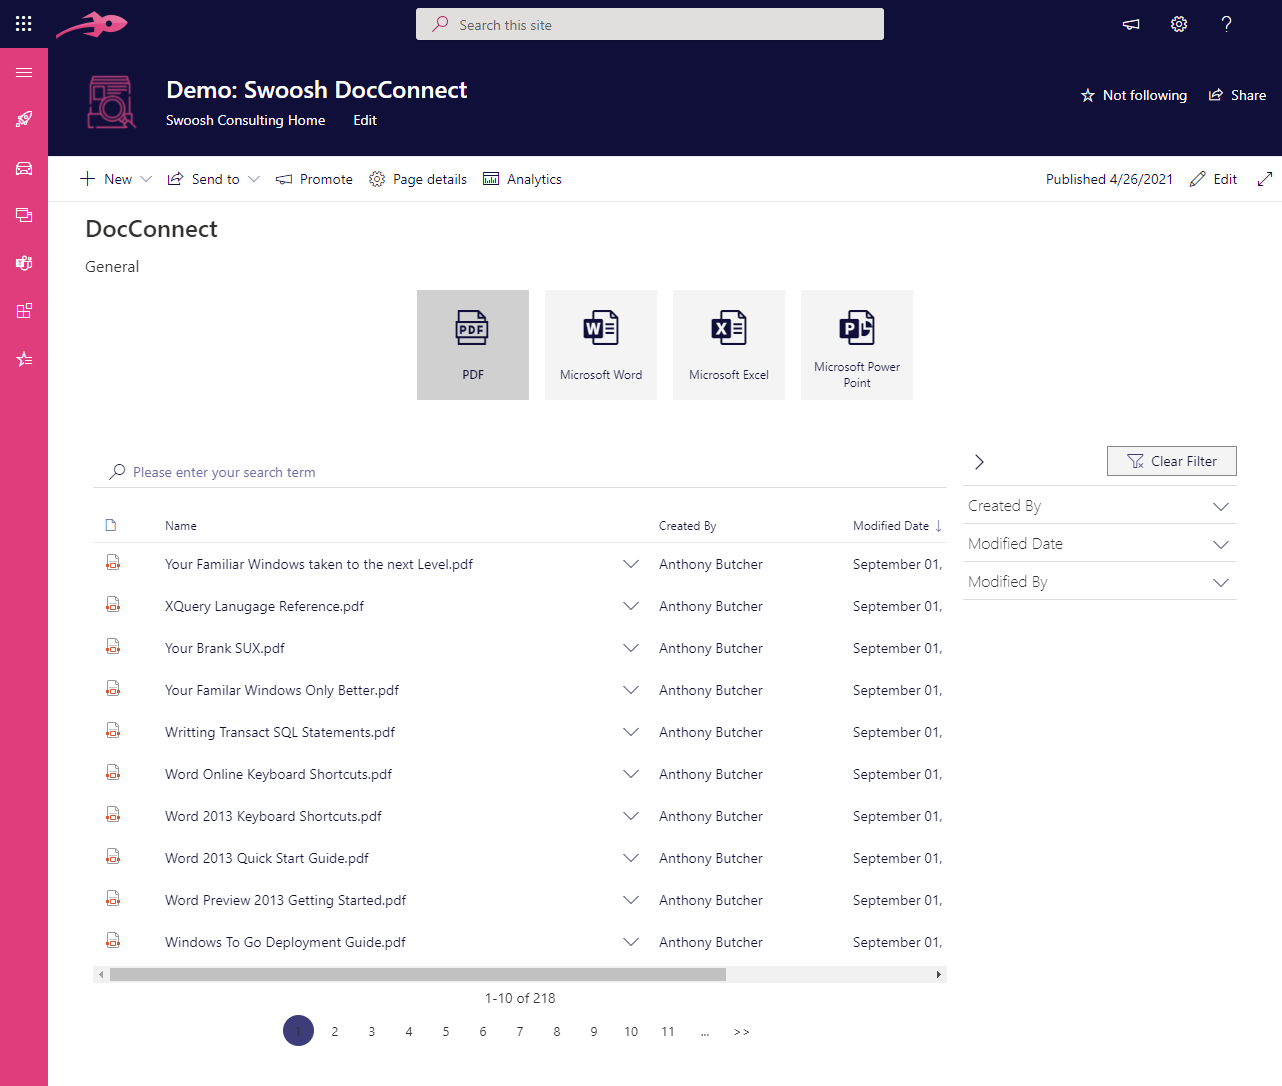Toggle the hamburger menu in sidebar

[x=24, y=72]
